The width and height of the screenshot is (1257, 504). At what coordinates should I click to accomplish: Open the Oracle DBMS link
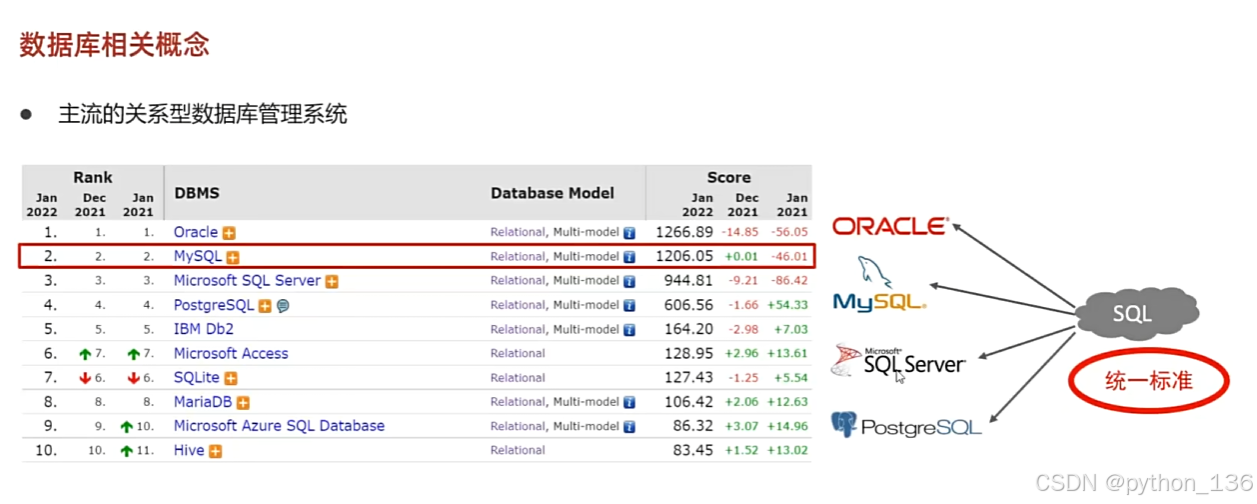[196, 232]
